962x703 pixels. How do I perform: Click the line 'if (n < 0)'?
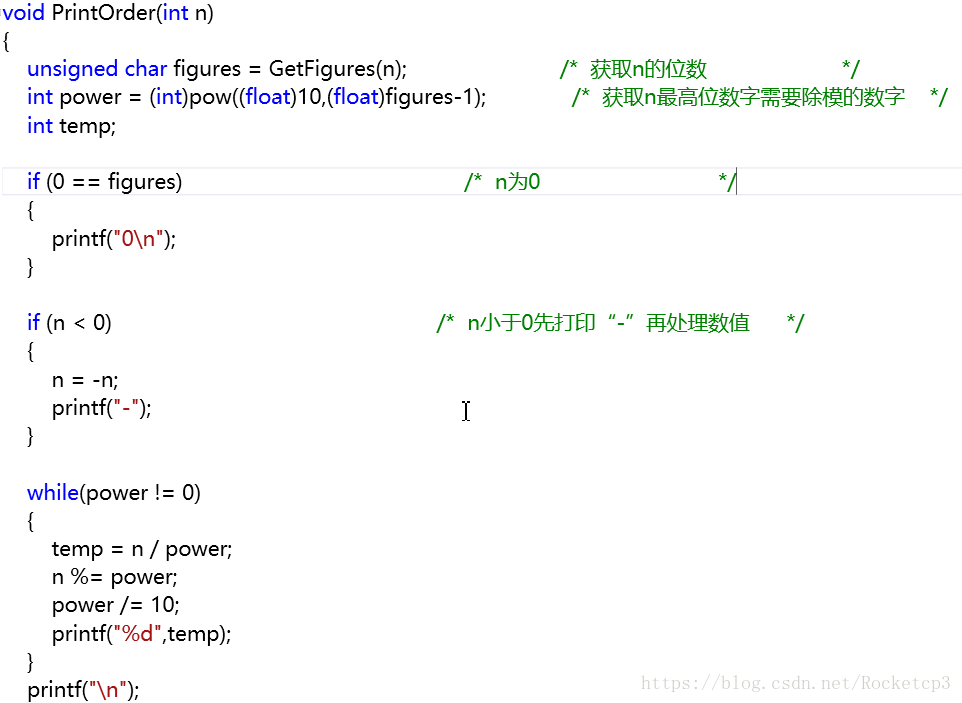coord(69,323)
